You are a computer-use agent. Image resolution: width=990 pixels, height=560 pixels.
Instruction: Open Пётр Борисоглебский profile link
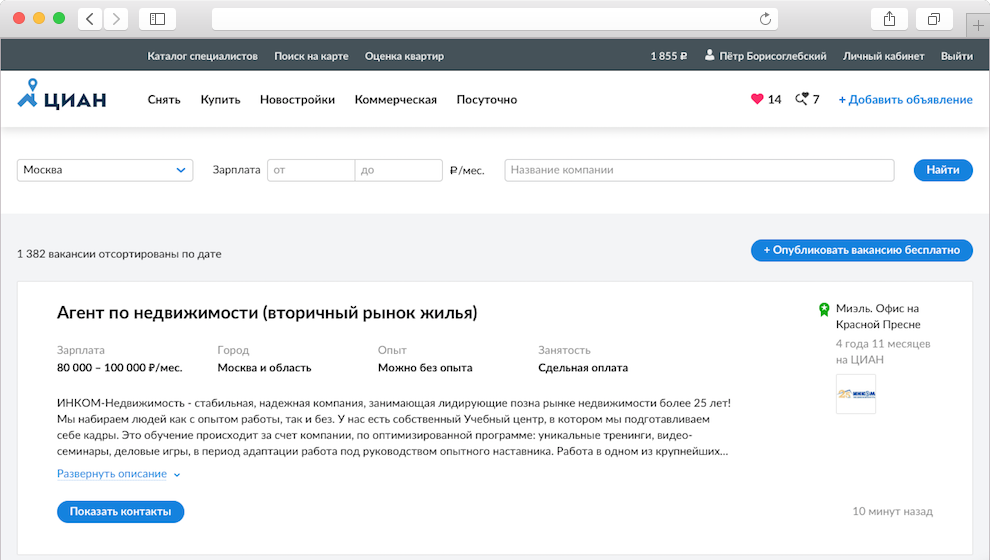coord(773,56)
